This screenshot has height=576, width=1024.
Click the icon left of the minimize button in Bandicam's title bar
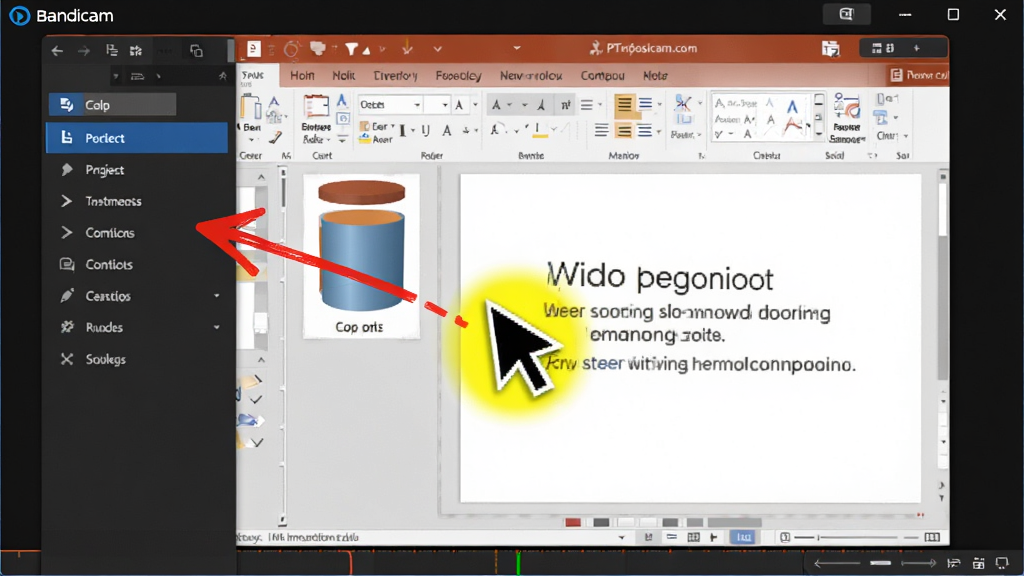(846, 14)
